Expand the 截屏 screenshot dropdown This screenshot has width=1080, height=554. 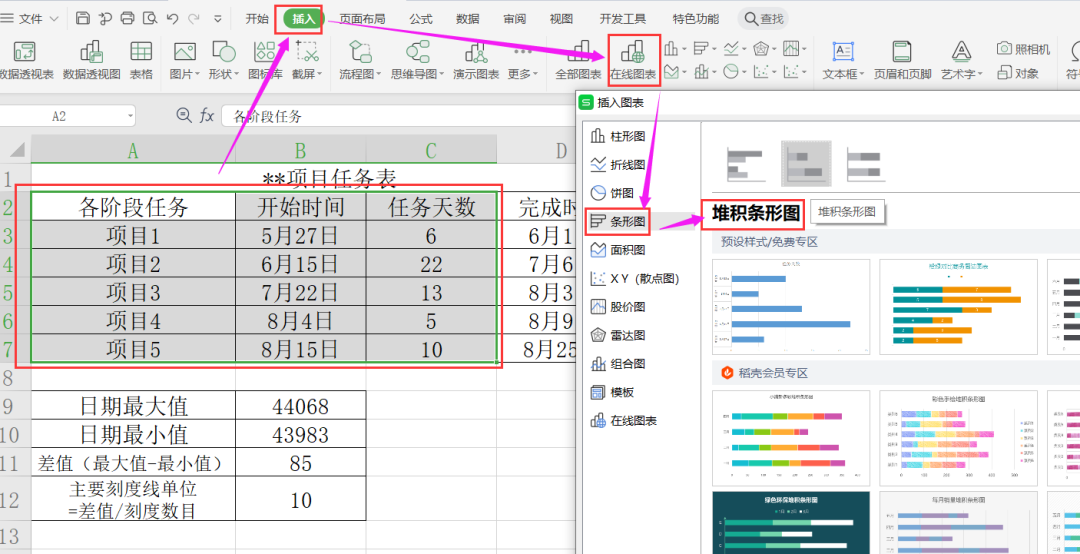(319, 74)
